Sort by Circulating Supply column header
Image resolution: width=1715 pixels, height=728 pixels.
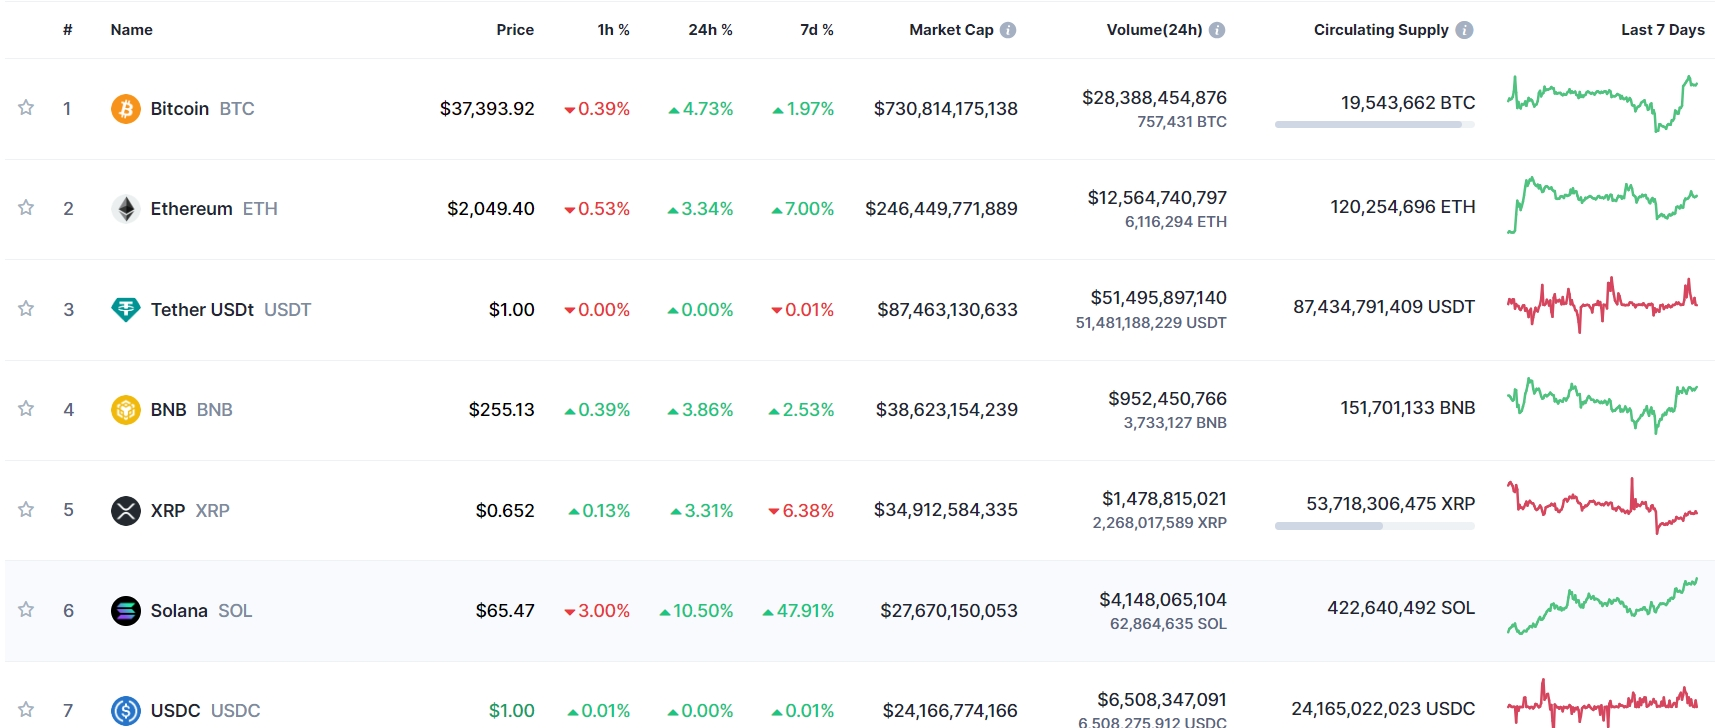(1381, 30)
